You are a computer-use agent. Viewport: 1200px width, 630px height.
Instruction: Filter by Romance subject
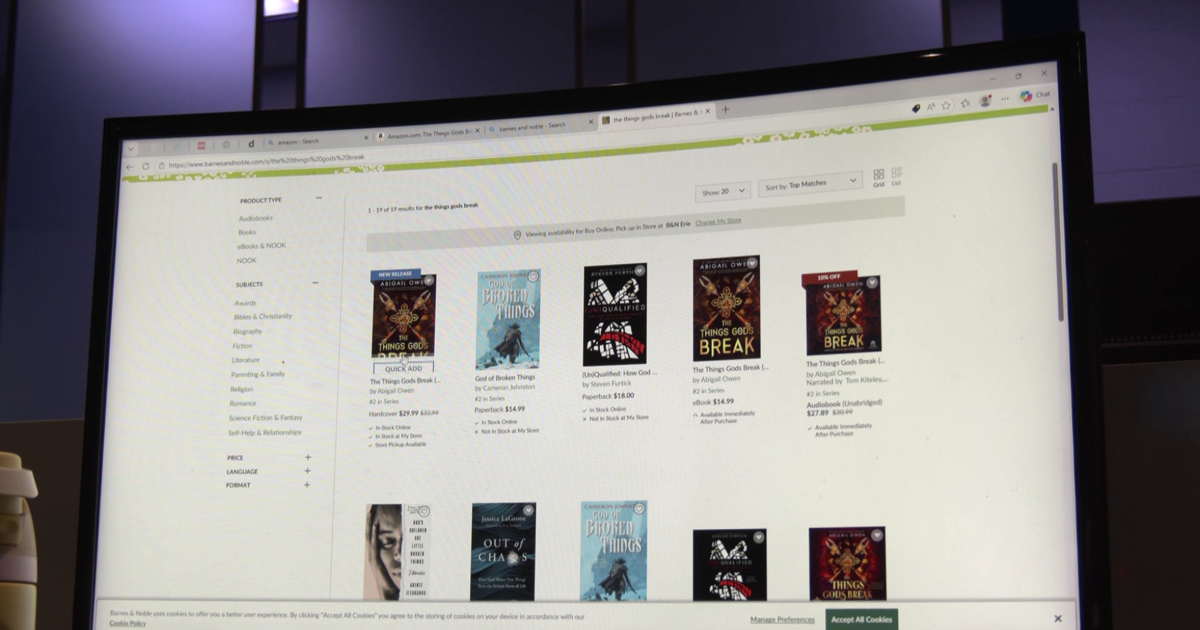[x=242, y=403]
